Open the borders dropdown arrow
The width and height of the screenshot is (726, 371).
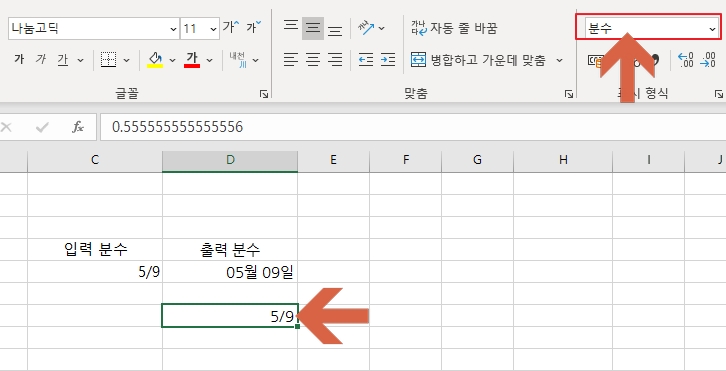point(126,60)
